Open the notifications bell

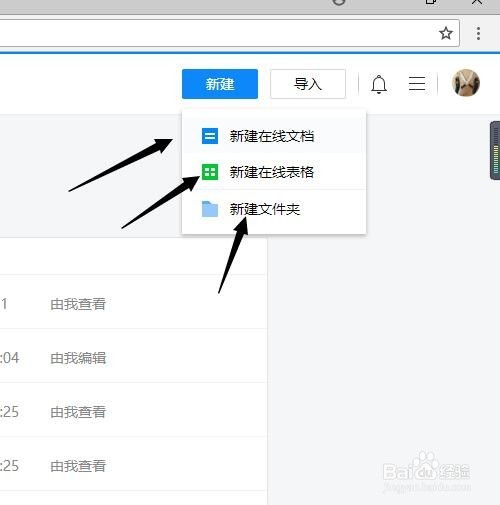(x=379, y=84)
